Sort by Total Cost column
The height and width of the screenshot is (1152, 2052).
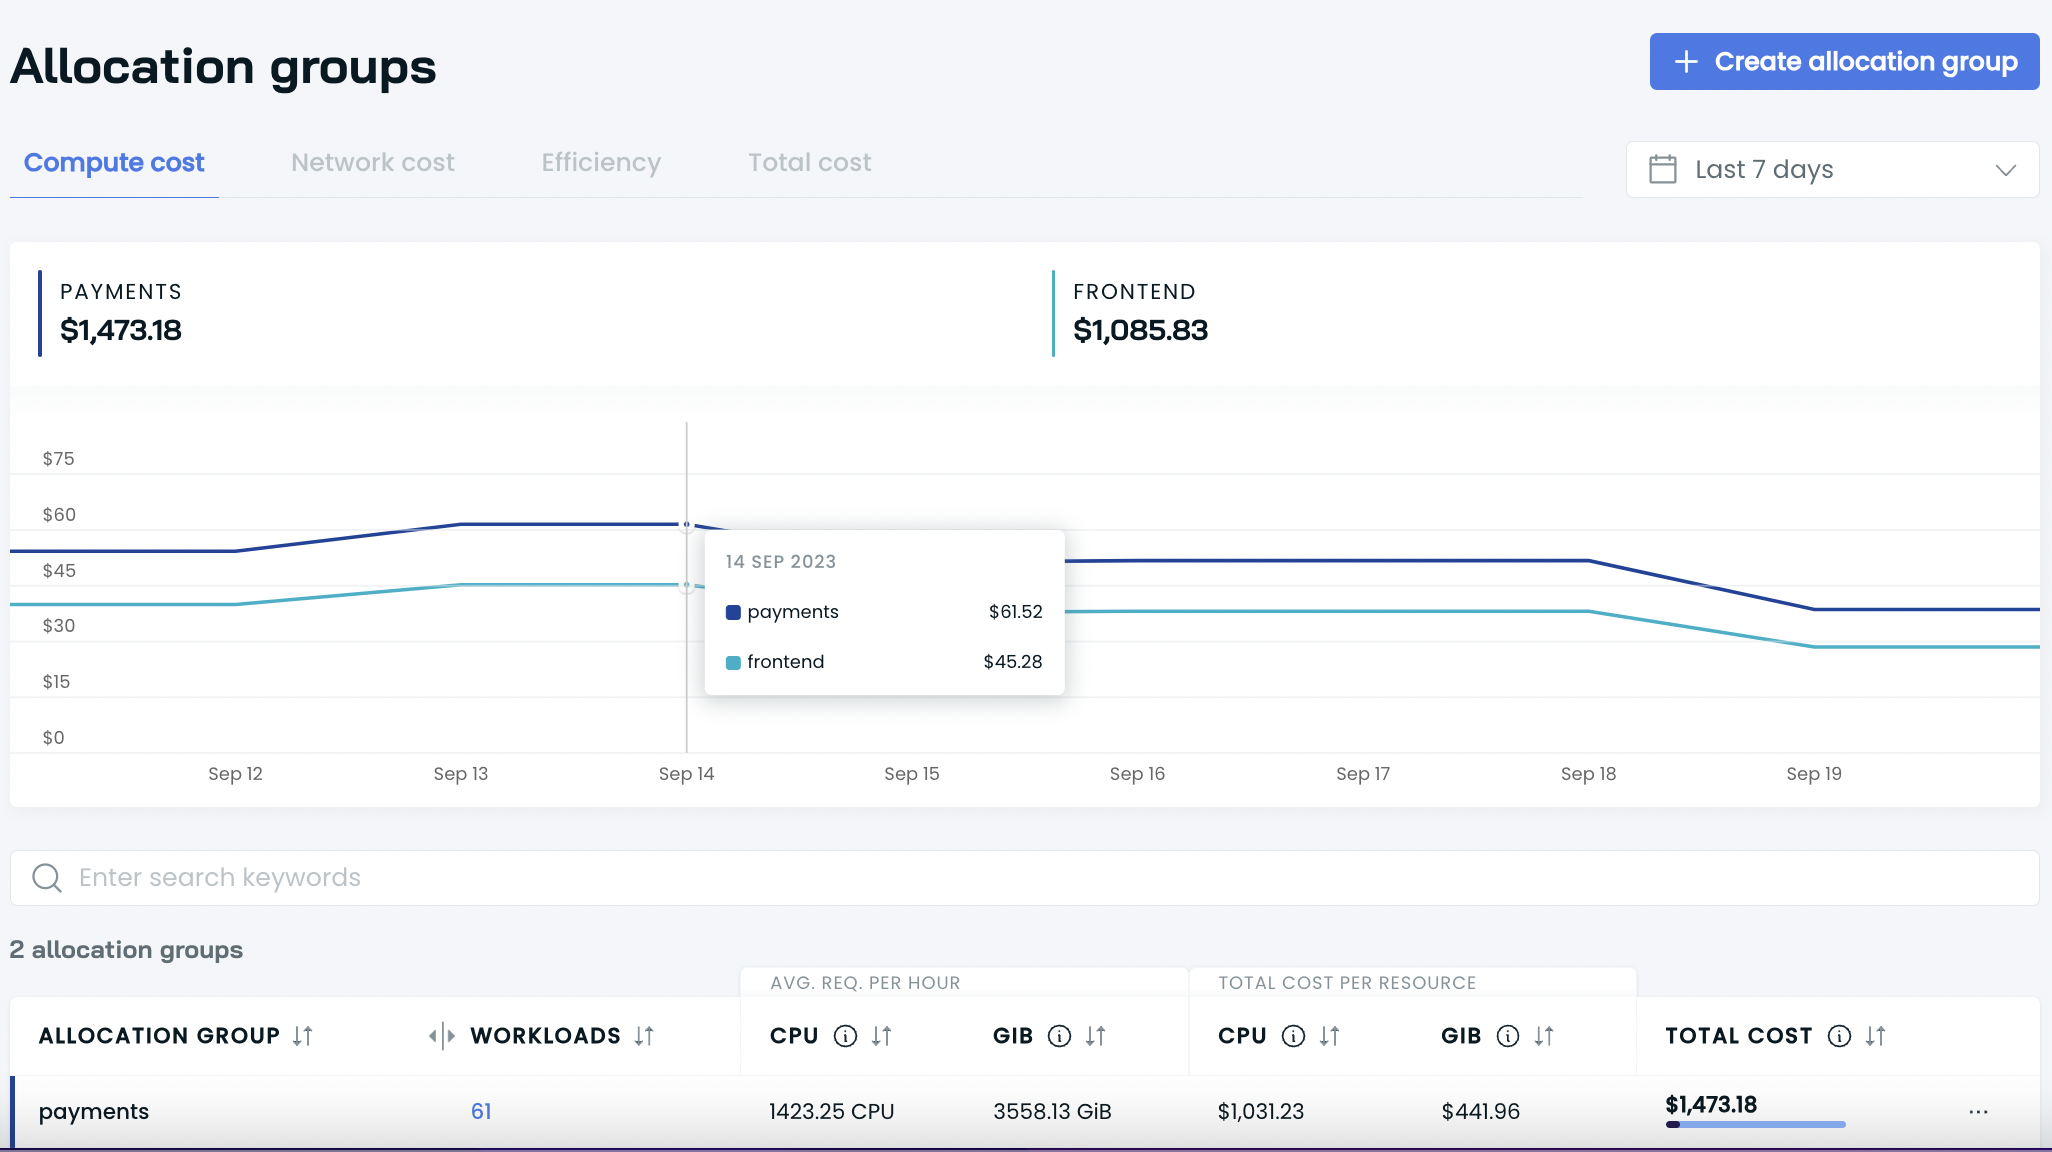(1875, 1036)
